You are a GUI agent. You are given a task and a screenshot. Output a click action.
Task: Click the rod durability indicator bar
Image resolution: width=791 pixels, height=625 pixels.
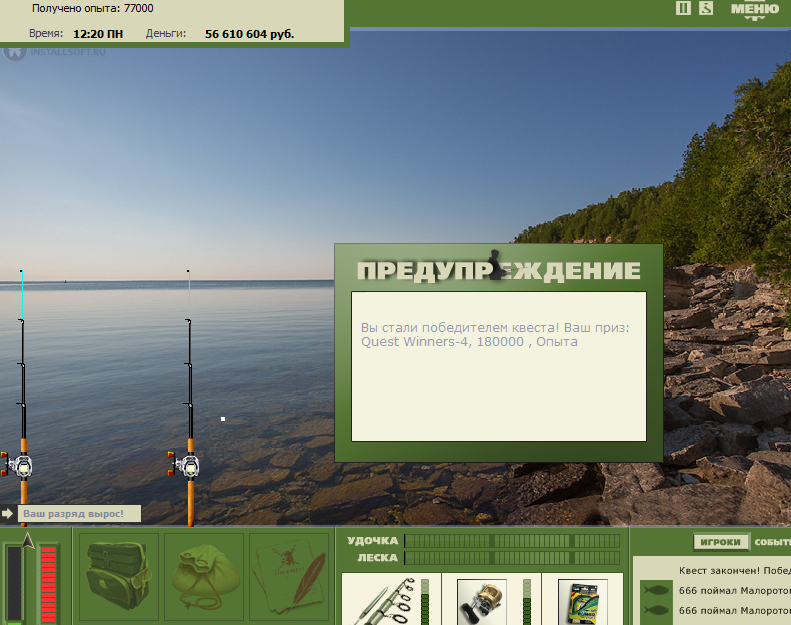click(x=425, y=602)
